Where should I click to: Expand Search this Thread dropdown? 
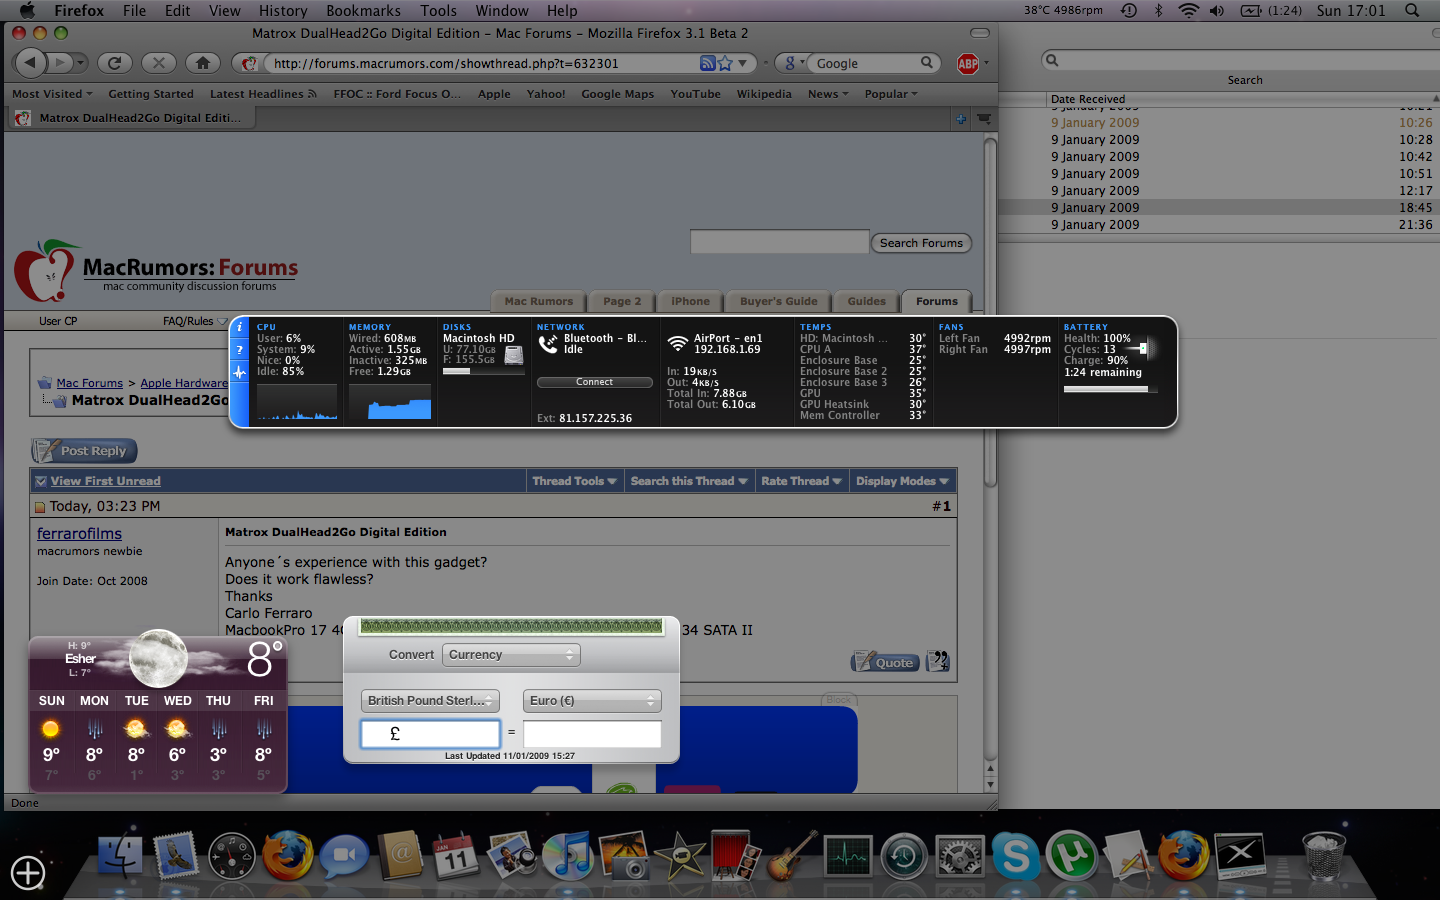(x=689, y=481)
